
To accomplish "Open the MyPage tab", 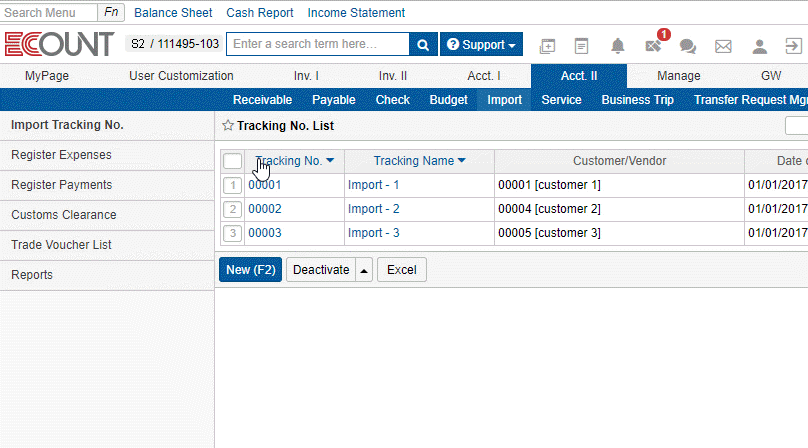I will tap(47, 76).
